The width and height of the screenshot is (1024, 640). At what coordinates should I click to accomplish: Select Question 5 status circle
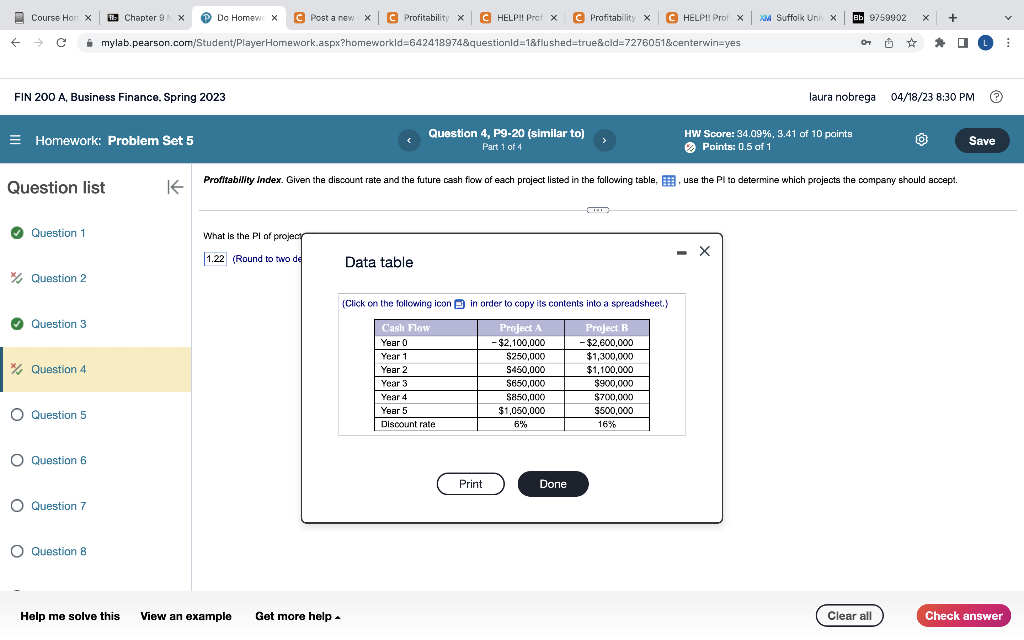click(x=17, y=415)
